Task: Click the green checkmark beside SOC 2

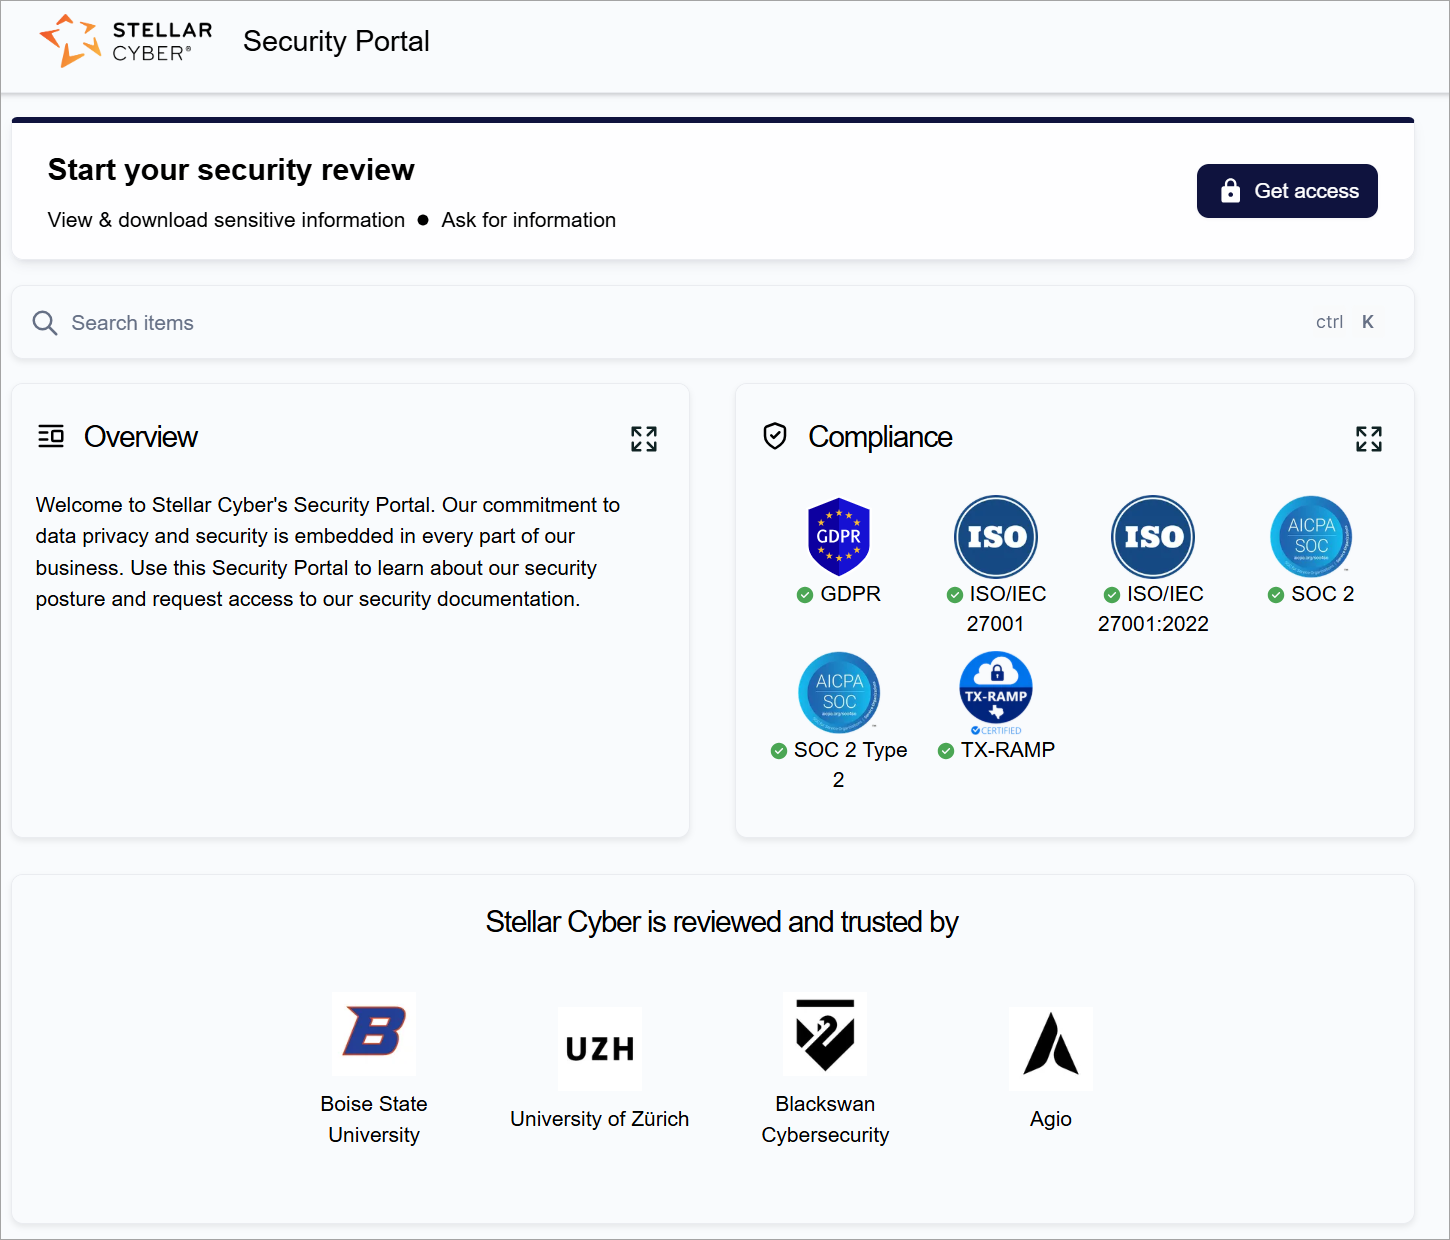Action: click(x=1275, y=594)
